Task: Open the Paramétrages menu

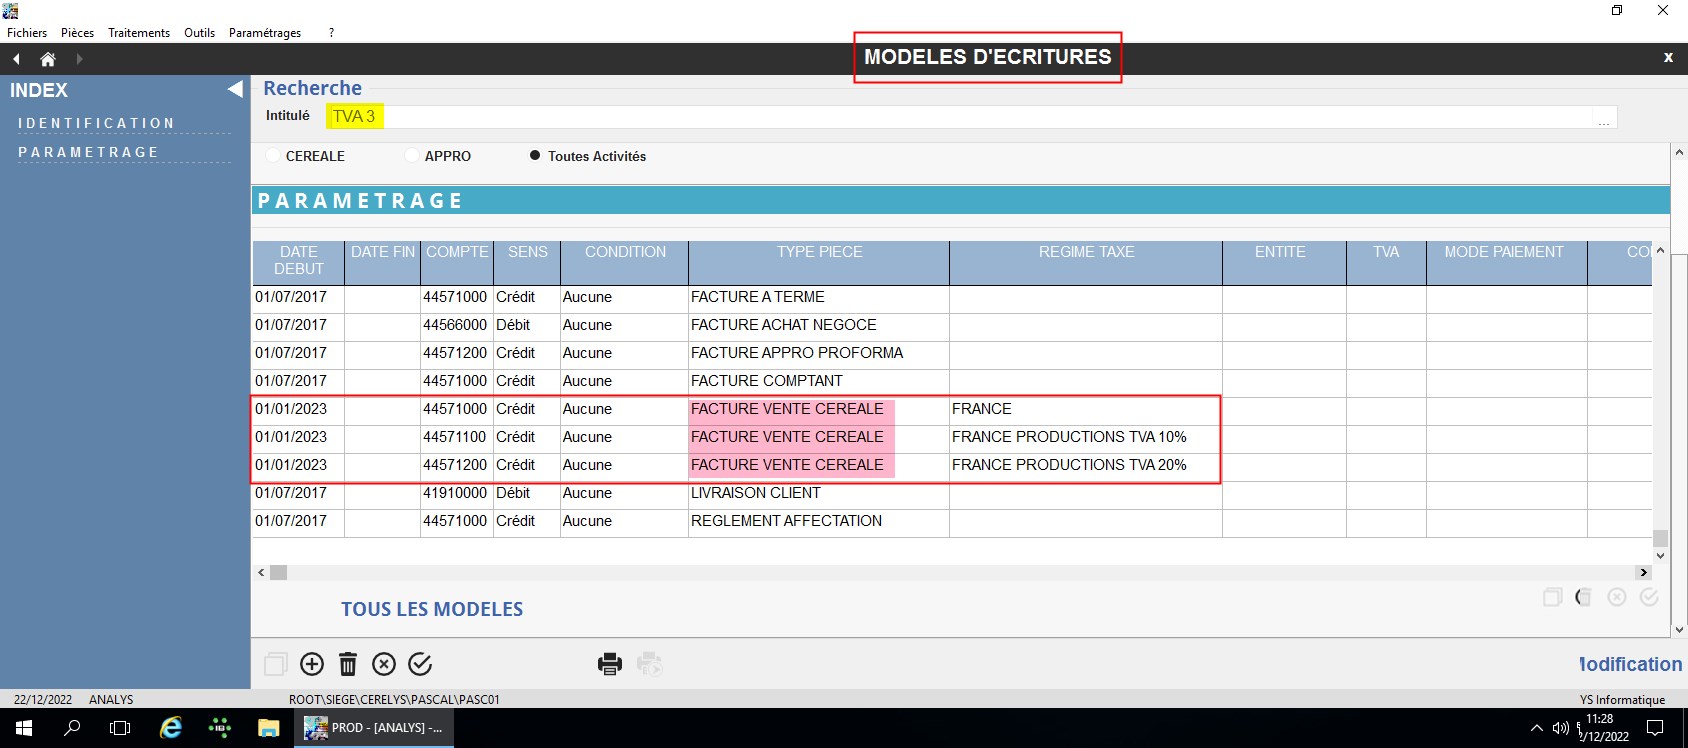Action: 265,33
